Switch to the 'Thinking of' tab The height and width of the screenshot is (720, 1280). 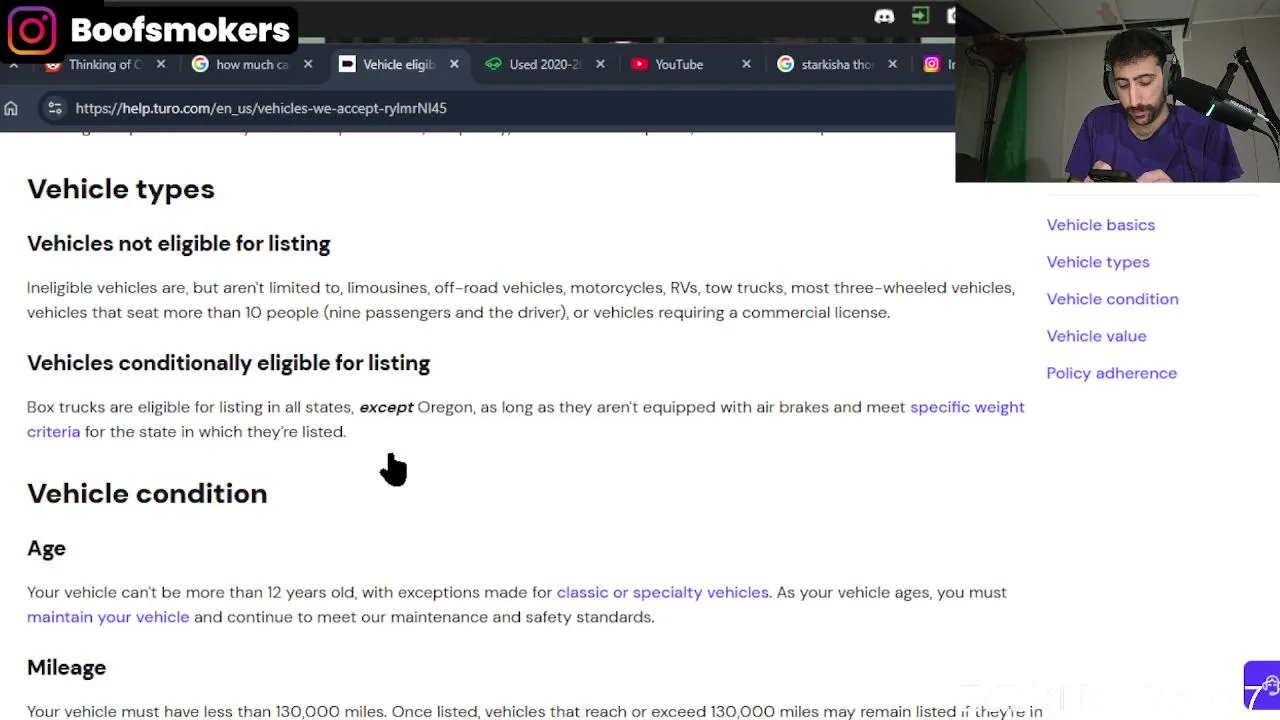click(105, 64)
